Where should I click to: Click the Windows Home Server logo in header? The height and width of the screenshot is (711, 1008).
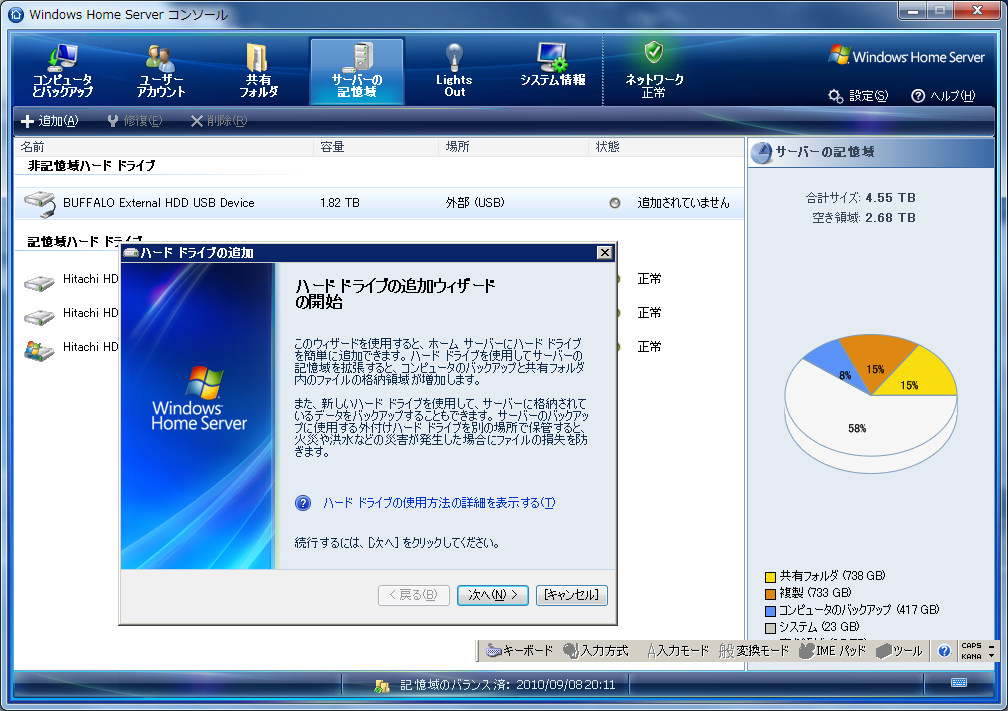coord(906,57)
